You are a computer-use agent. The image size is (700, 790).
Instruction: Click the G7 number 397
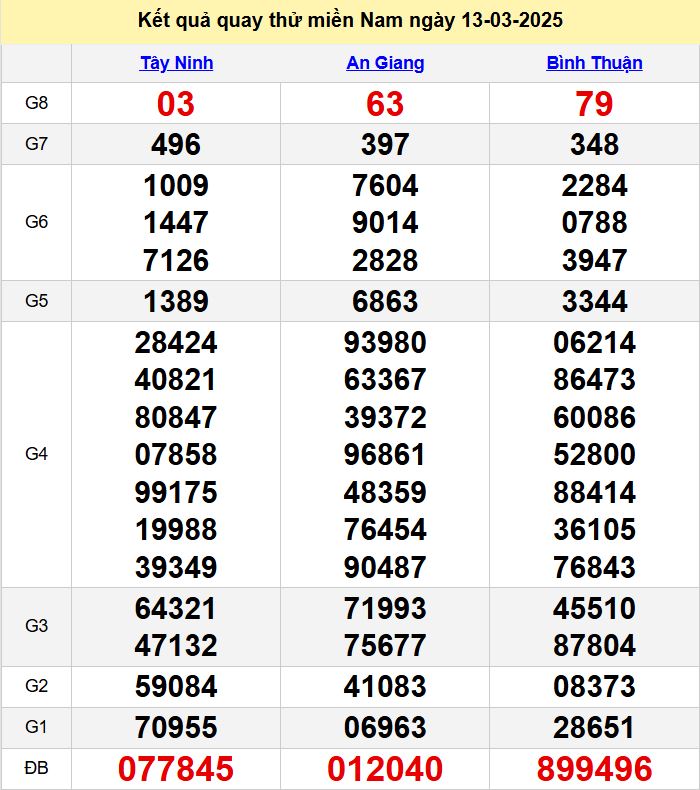385,145
